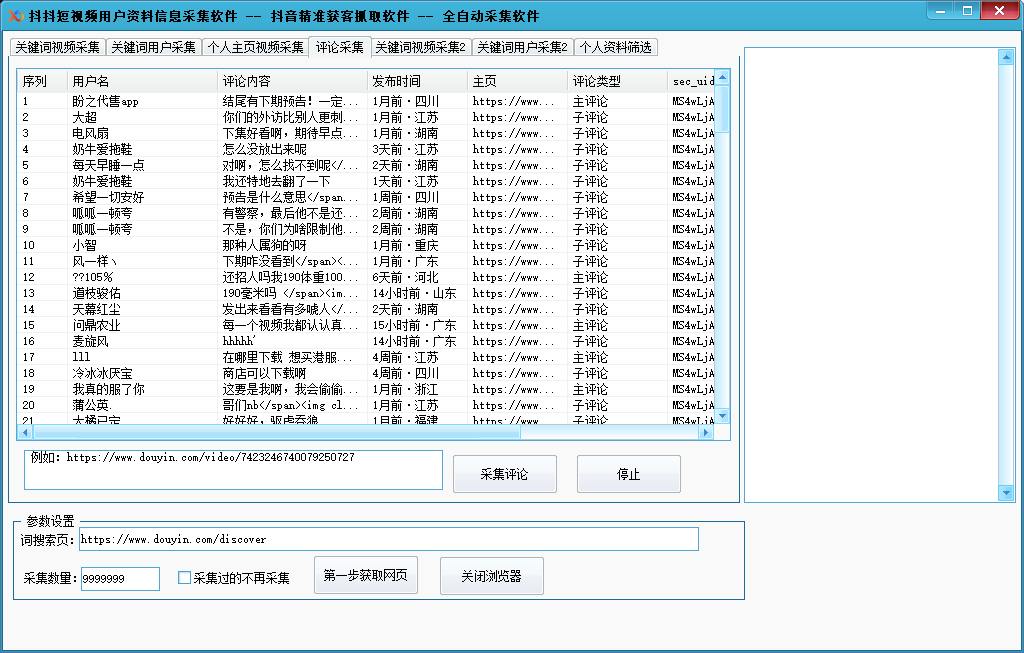
Task: Open the 关键词视频采集2 tab
Action: [421, 47]
